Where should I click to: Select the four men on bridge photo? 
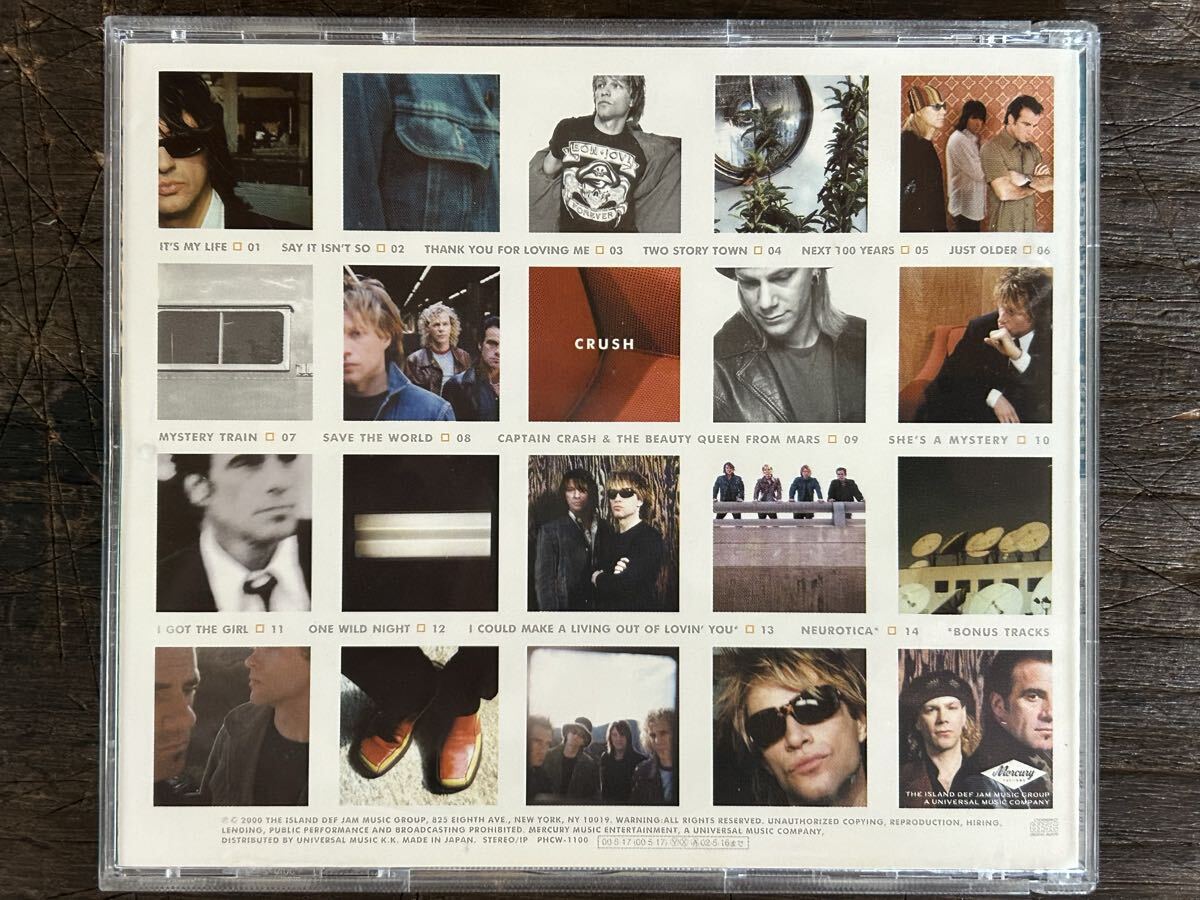789,534
